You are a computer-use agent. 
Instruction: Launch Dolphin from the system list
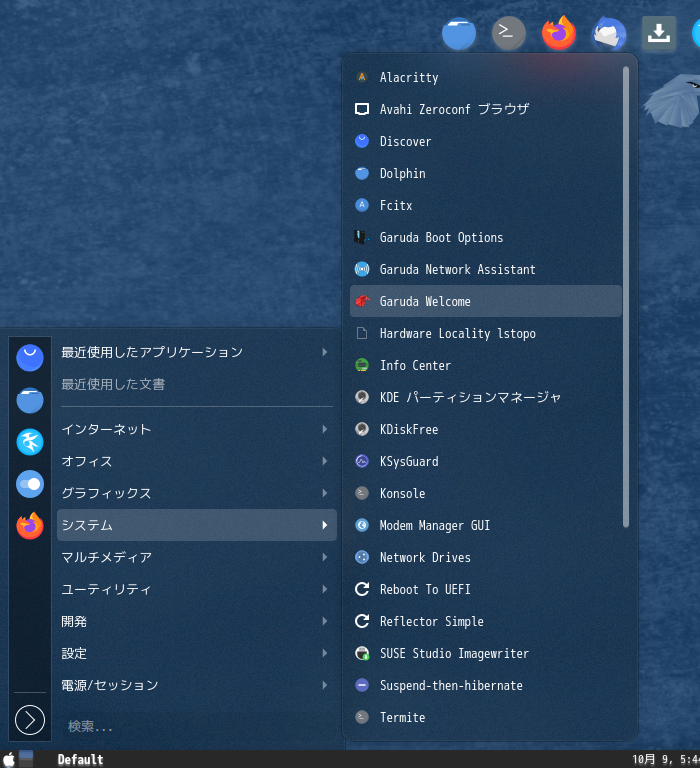[x=485, y=173]
